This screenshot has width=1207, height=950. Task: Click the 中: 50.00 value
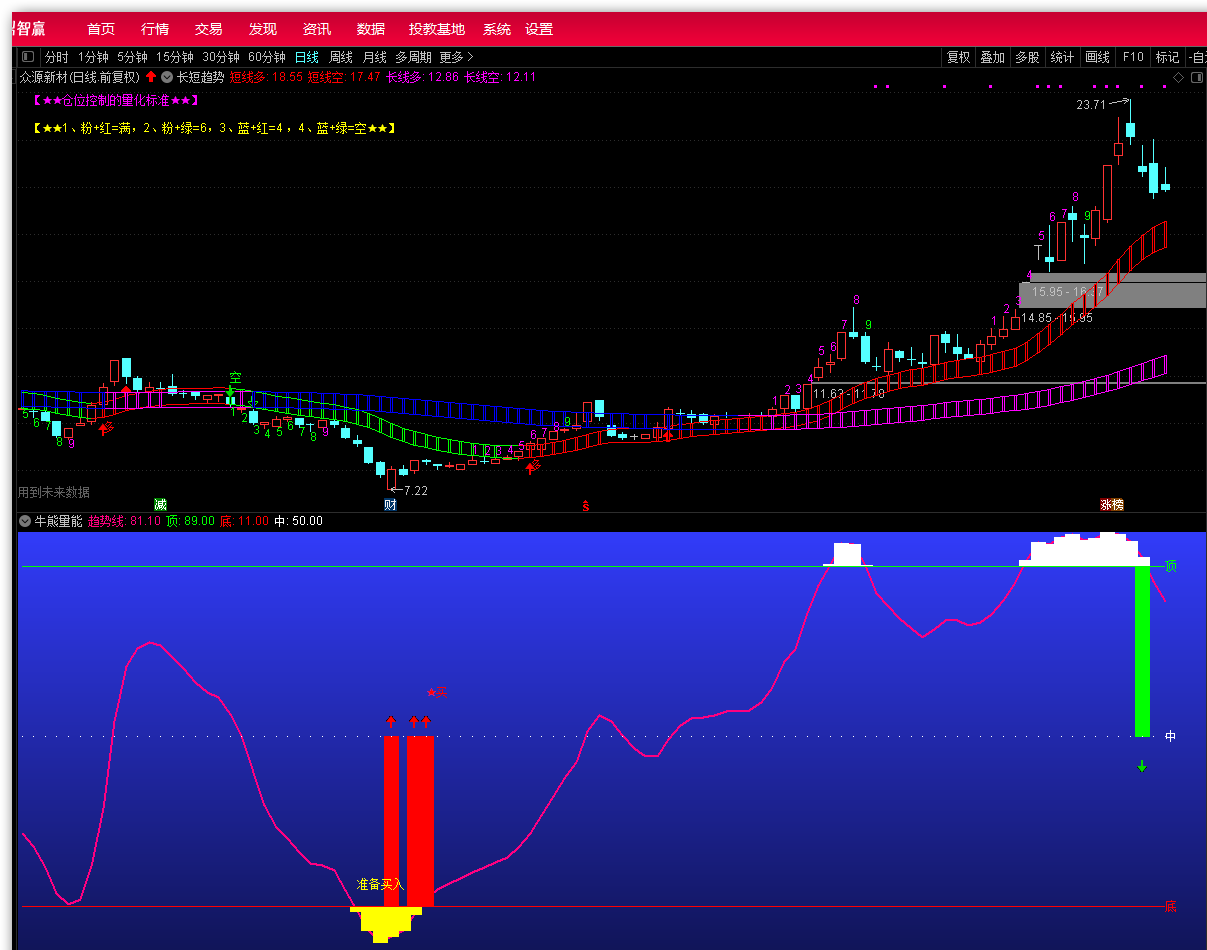click(298, 521)
